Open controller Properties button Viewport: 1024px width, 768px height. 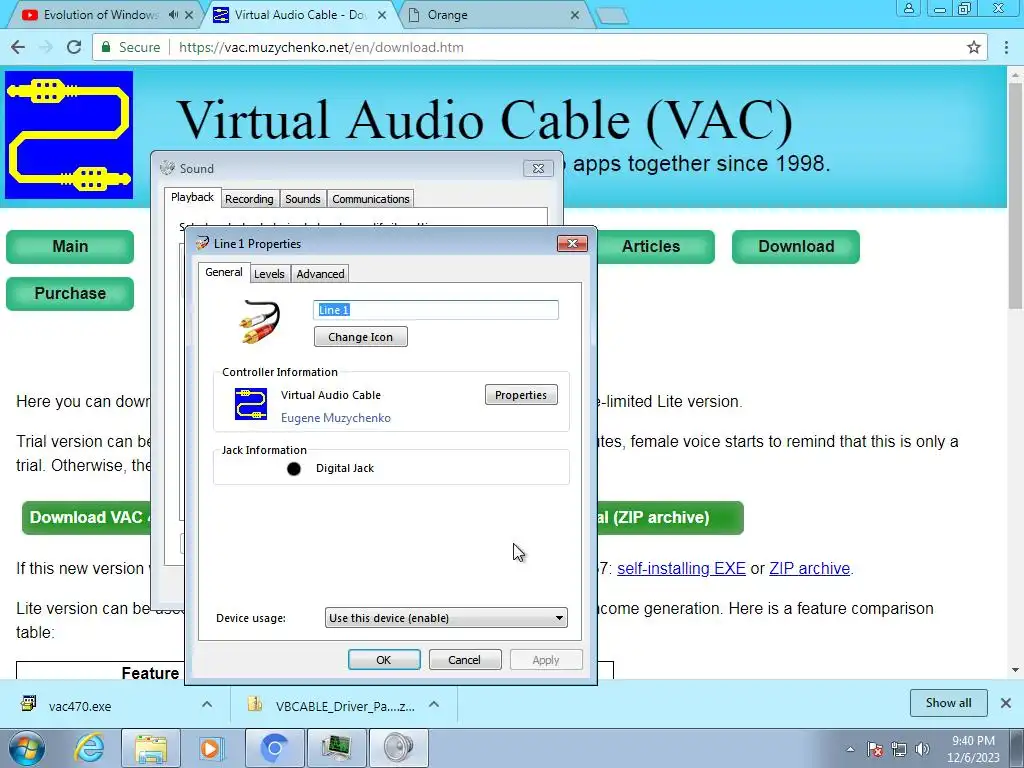click(x=521, y=395)
